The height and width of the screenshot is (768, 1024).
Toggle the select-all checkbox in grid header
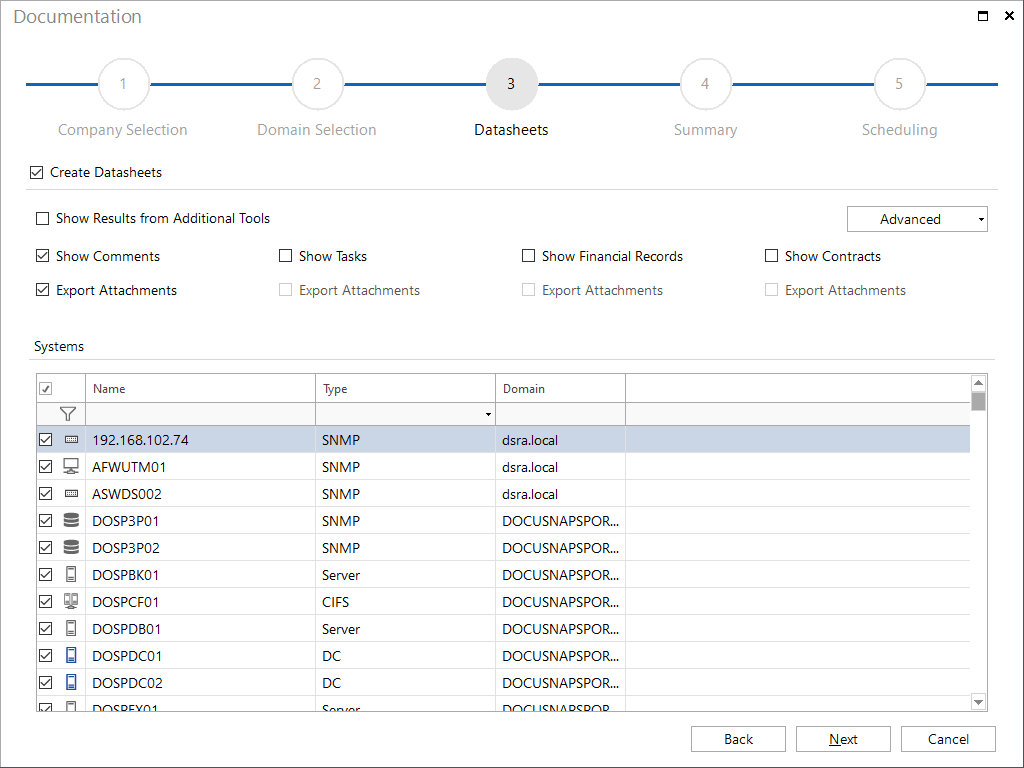pyautogui.click(x=46, y=389)
